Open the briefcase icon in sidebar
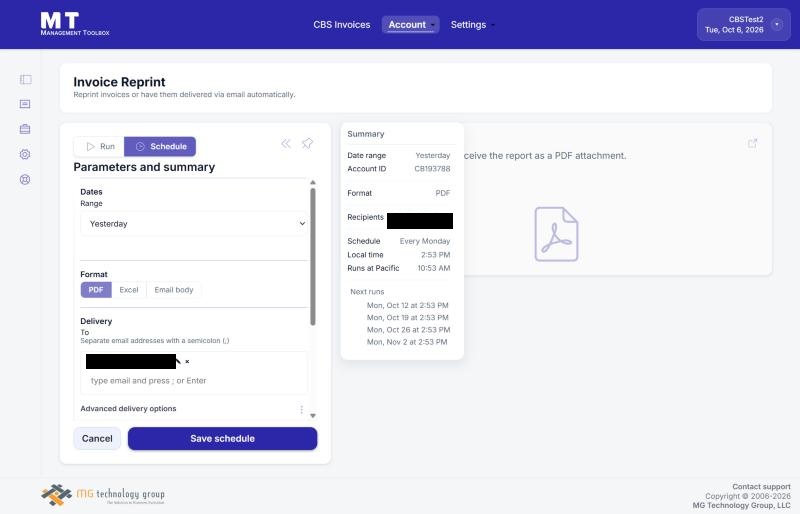This screenshot has width=800, height=514. click(x=25, y=129)
